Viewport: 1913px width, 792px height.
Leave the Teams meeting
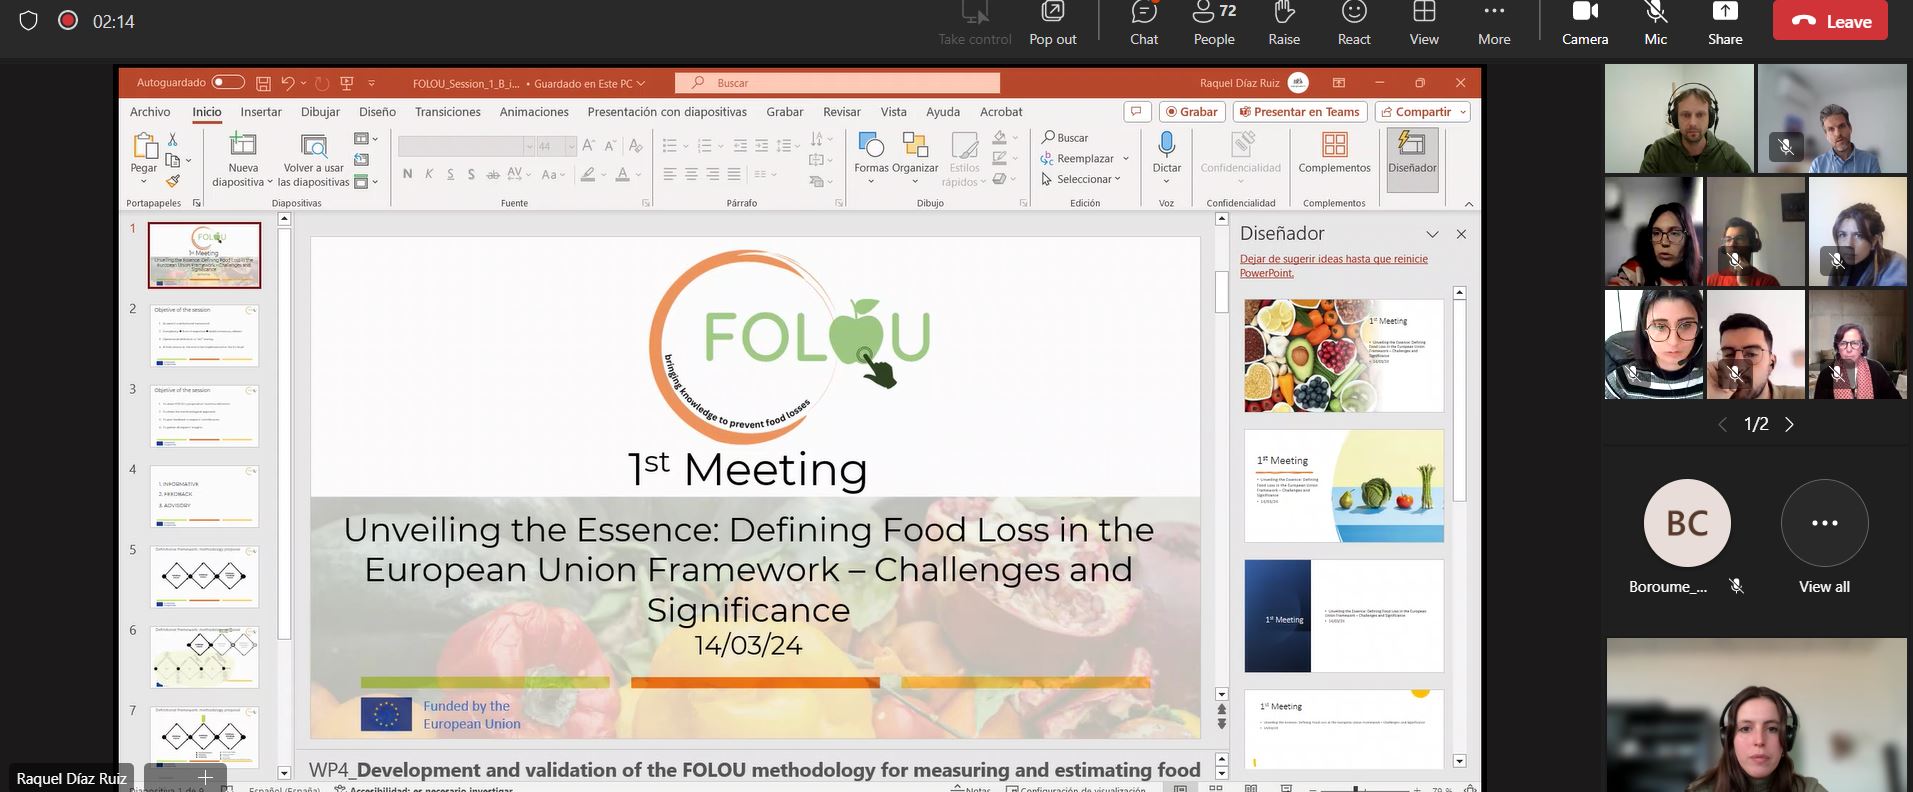point(1830,21)
